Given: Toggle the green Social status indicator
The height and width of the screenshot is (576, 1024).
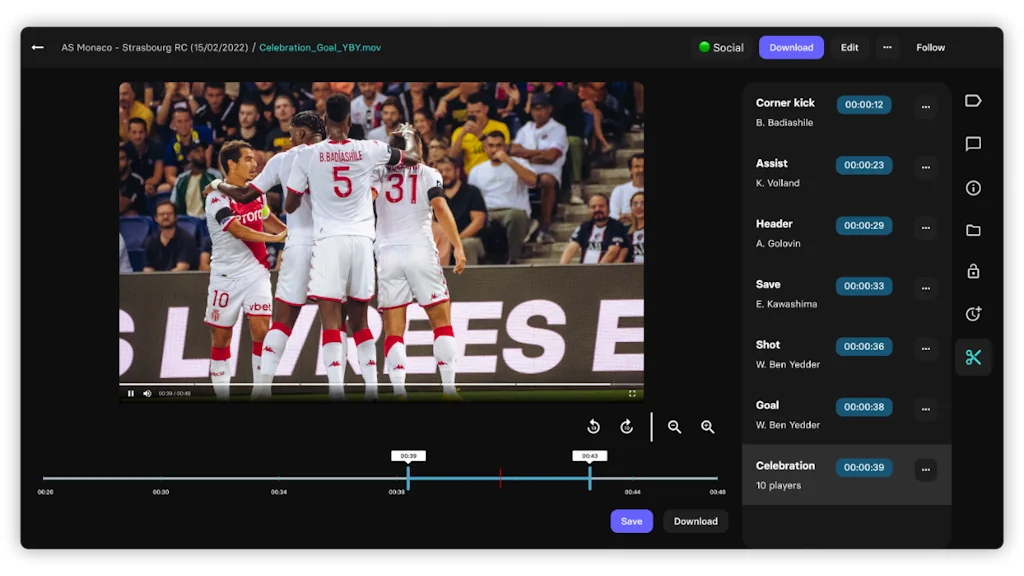Looking at the screenshot, I should click(720, 47).
